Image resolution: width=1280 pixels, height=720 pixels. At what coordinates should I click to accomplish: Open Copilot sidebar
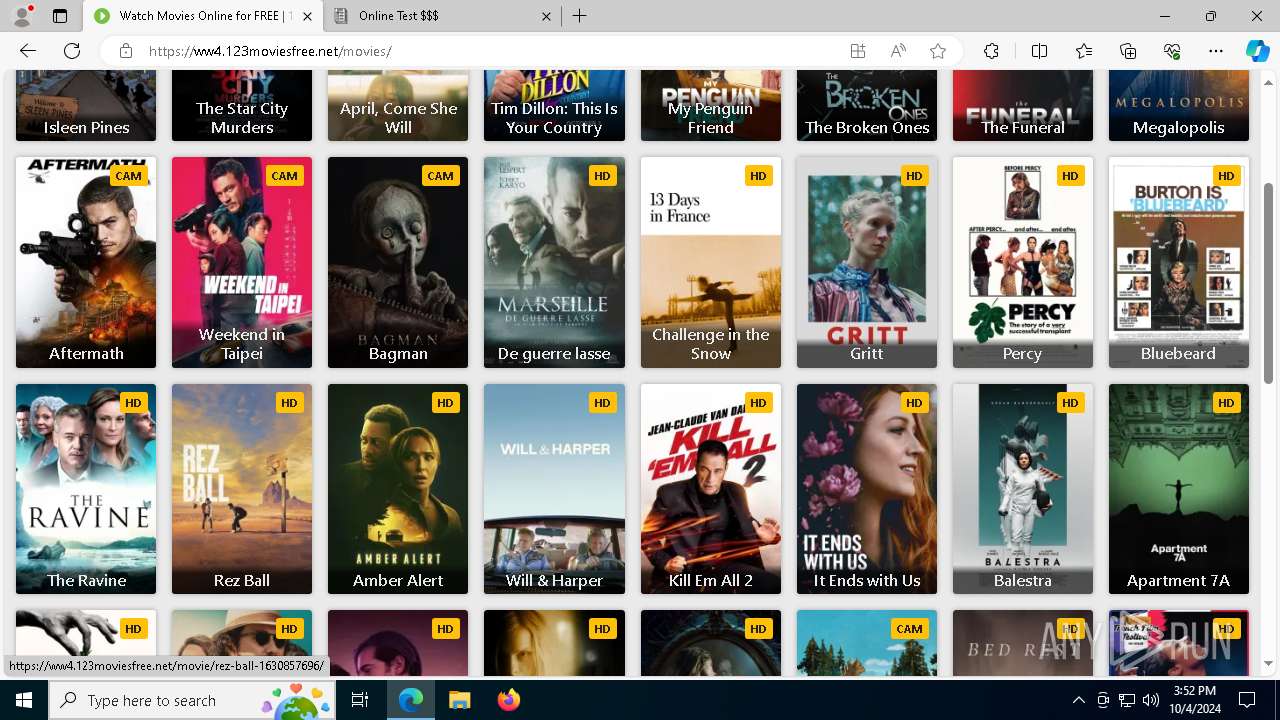point(1257,51)
